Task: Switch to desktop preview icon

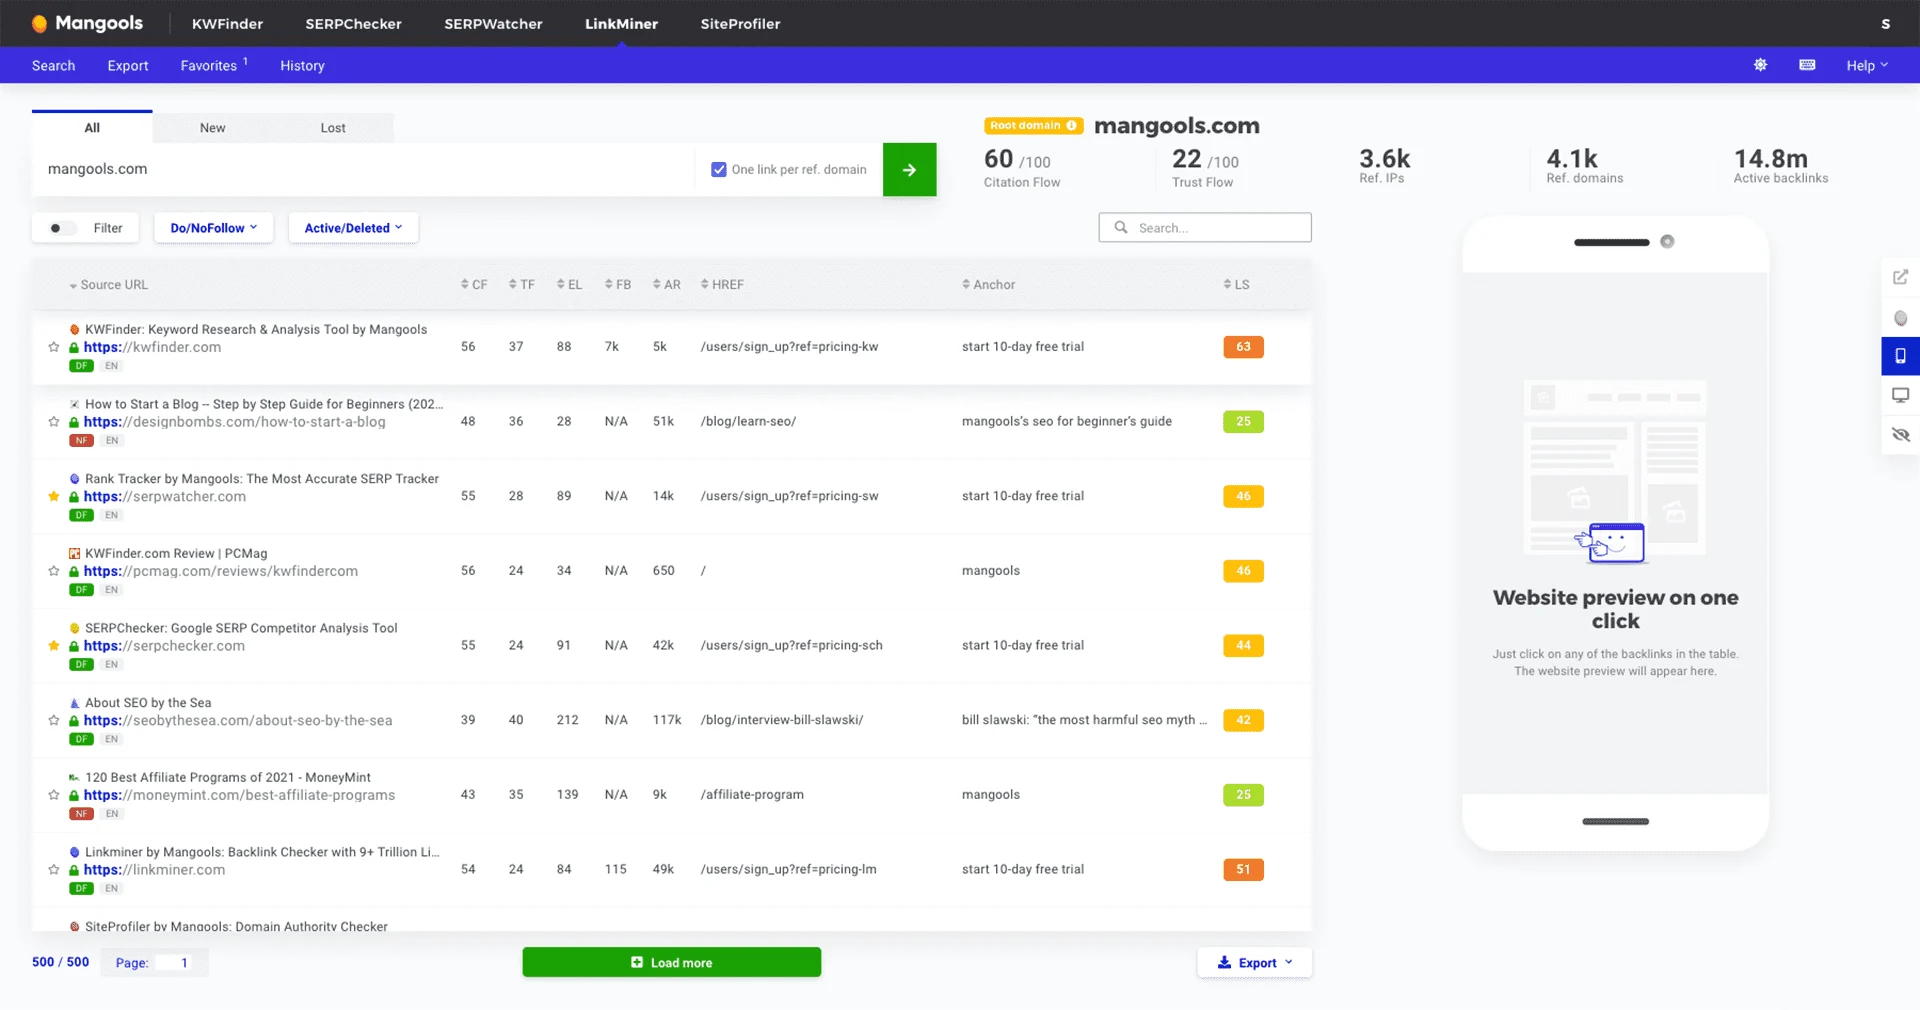Action: pyautogui.click(x=1901, y=395)
